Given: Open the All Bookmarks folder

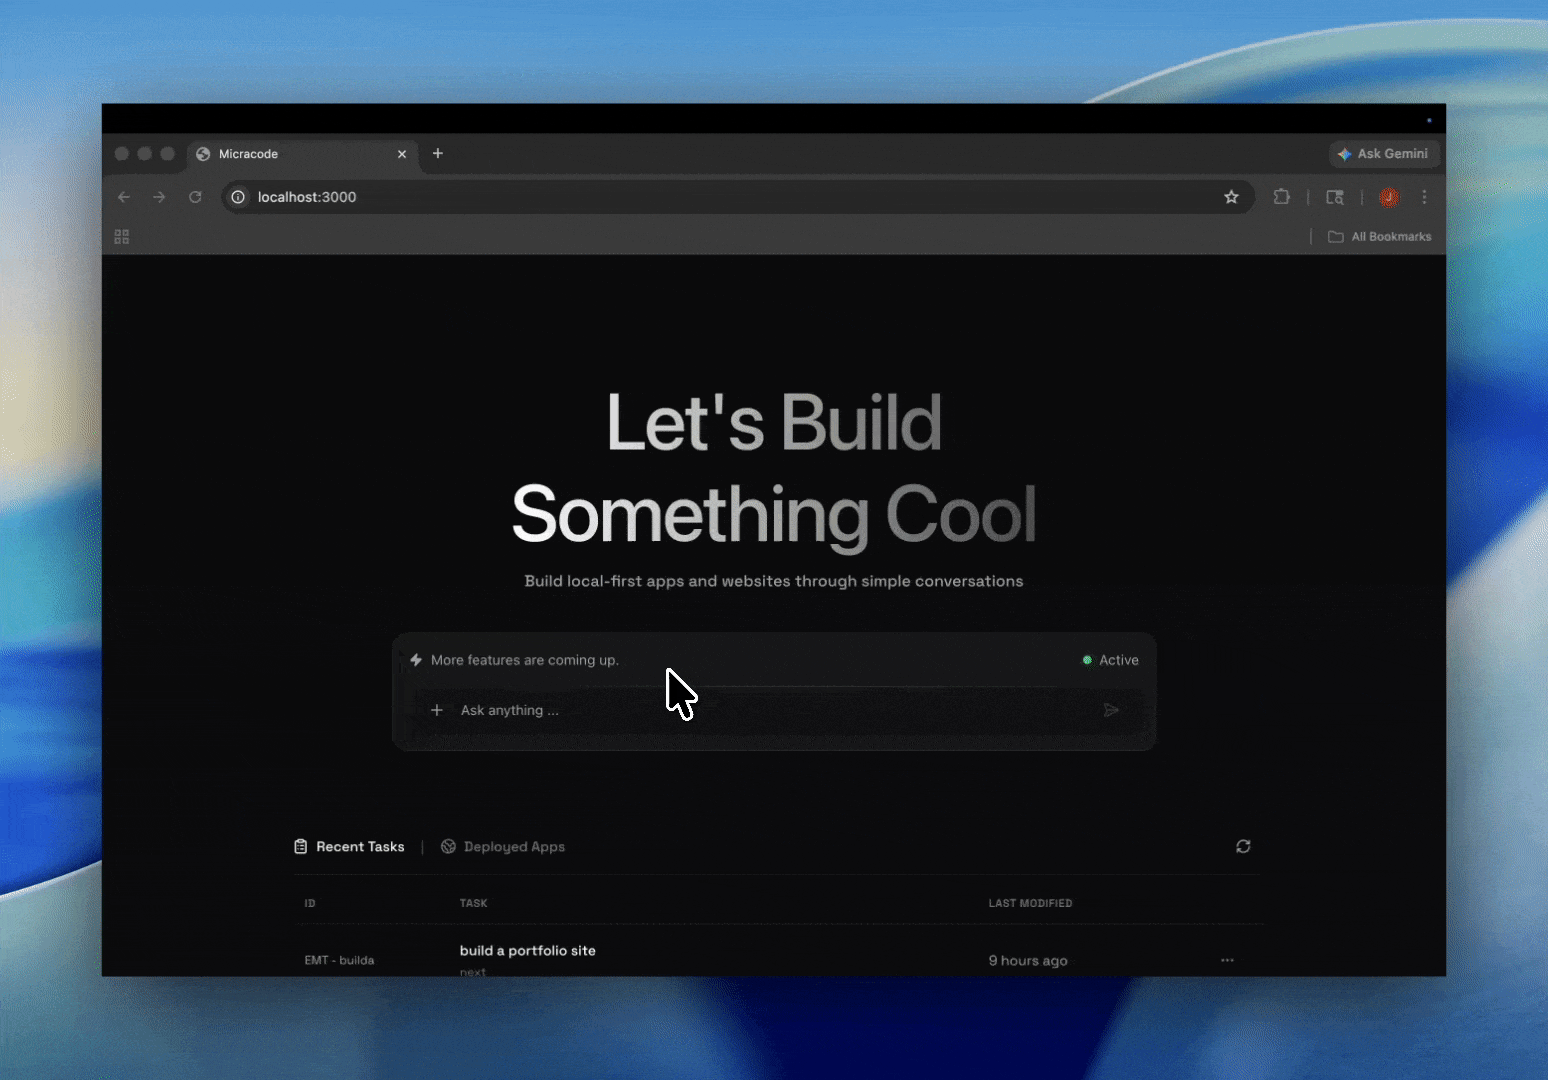Looking at the screenshot, I should click(1379, 237).
